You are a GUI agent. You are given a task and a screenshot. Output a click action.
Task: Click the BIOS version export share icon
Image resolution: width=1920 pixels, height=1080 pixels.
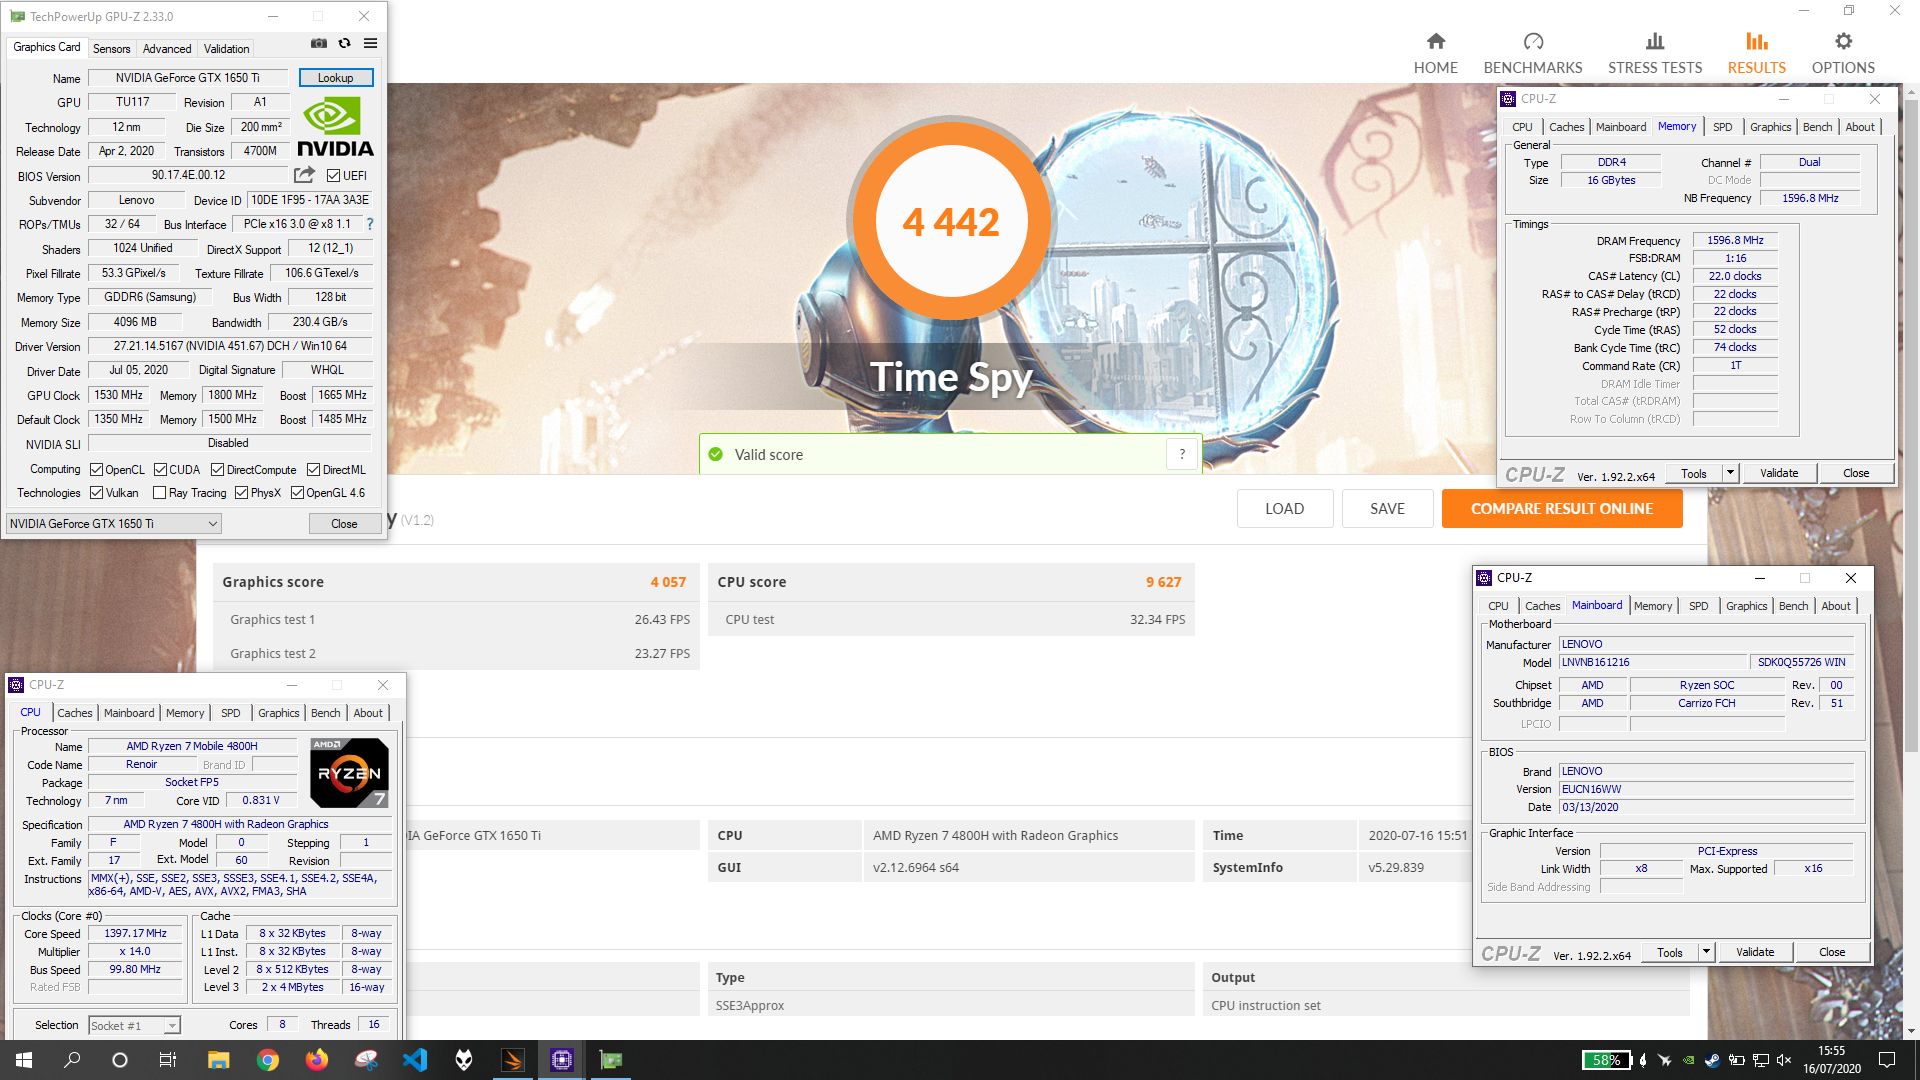tap(304, 175)
